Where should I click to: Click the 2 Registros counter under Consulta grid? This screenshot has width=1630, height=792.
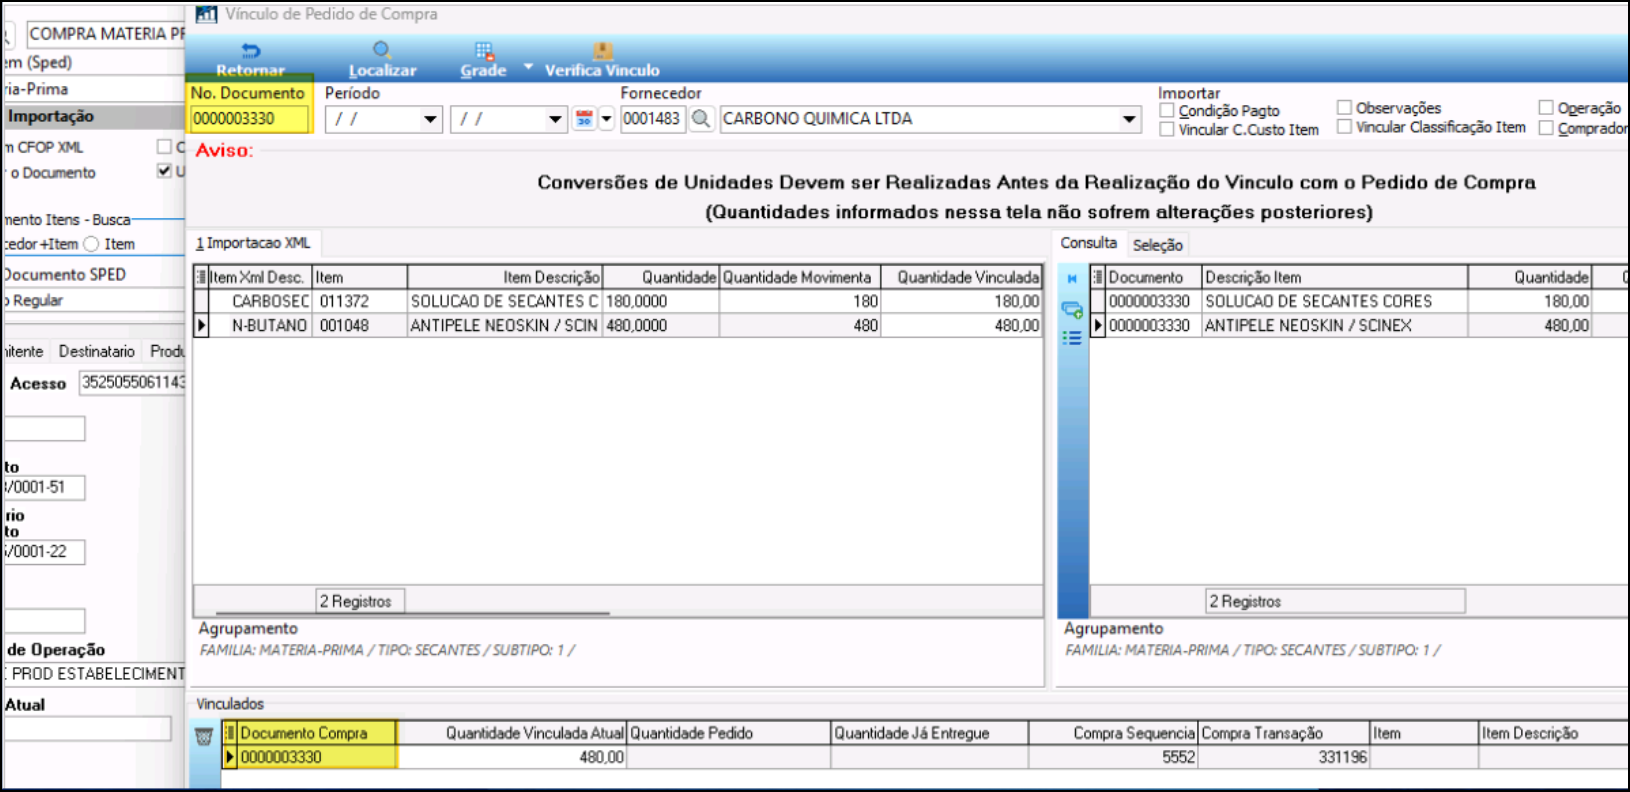1335,601
